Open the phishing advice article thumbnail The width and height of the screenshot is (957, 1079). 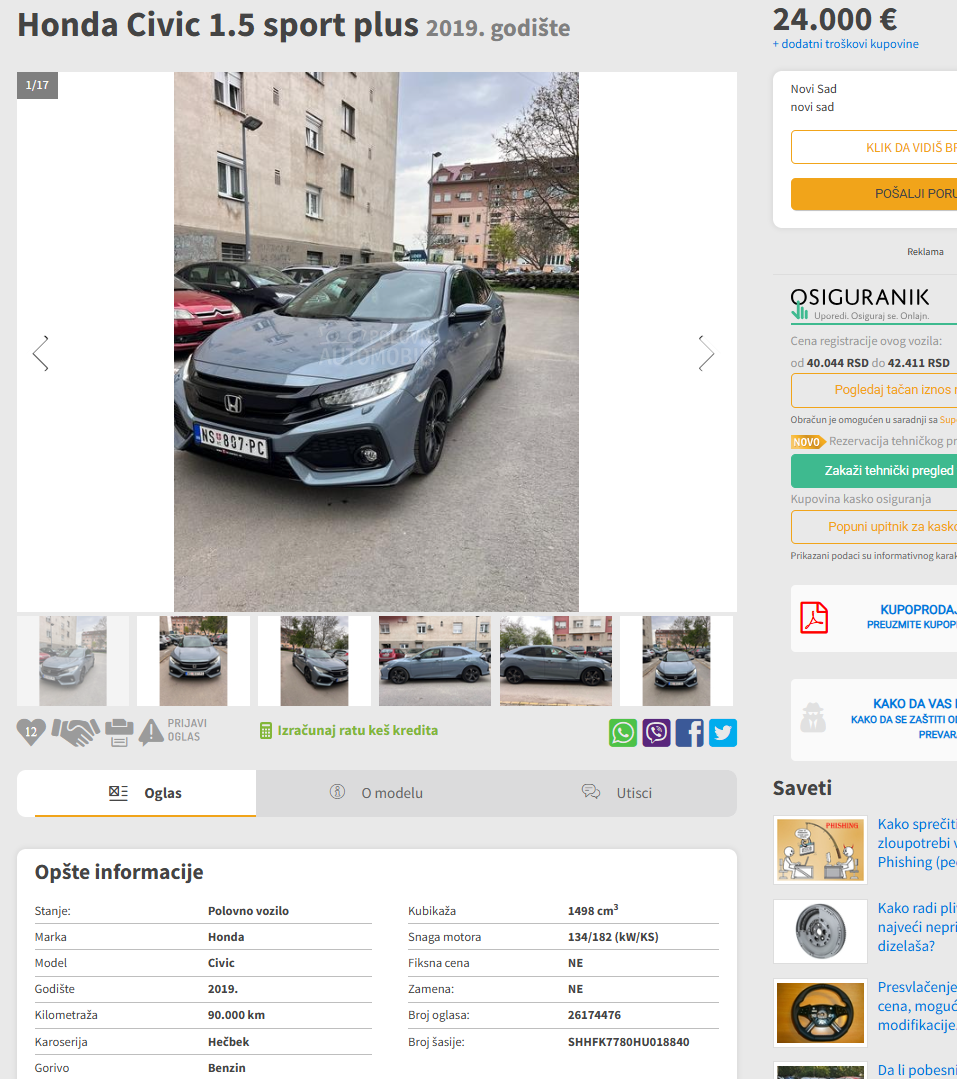click(820, 850)
